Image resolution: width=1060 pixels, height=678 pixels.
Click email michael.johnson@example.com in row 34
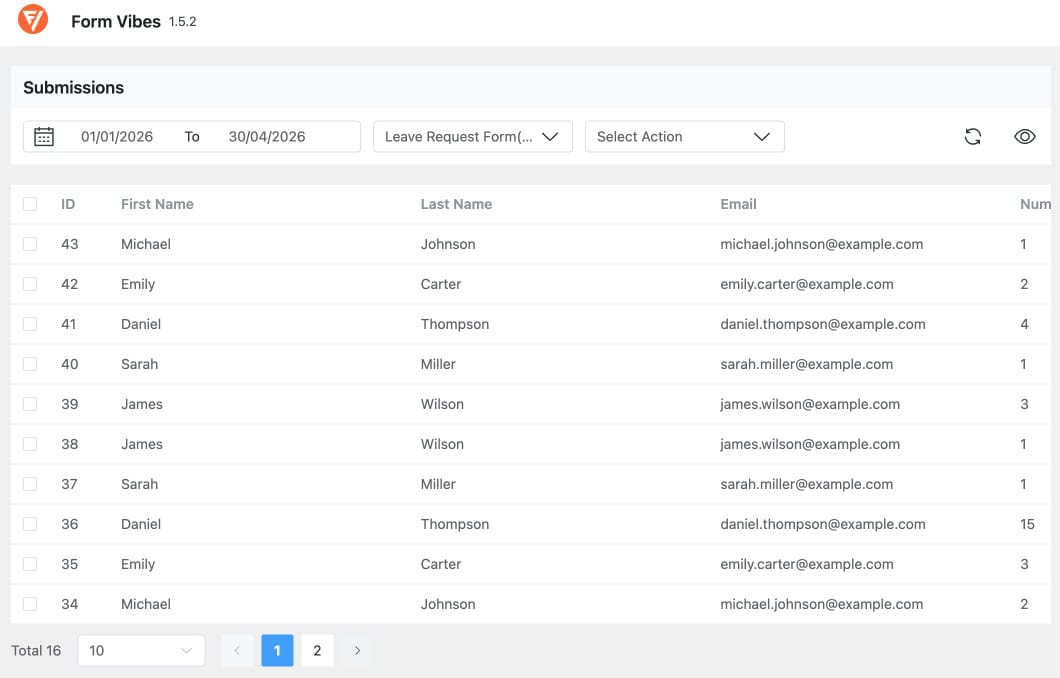tap(821, 604)
